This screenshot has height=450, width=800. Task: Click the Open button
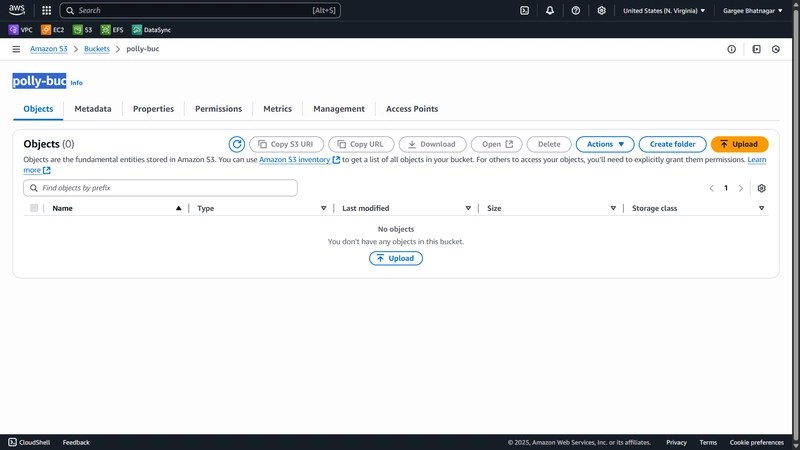(x=496, y=144)
